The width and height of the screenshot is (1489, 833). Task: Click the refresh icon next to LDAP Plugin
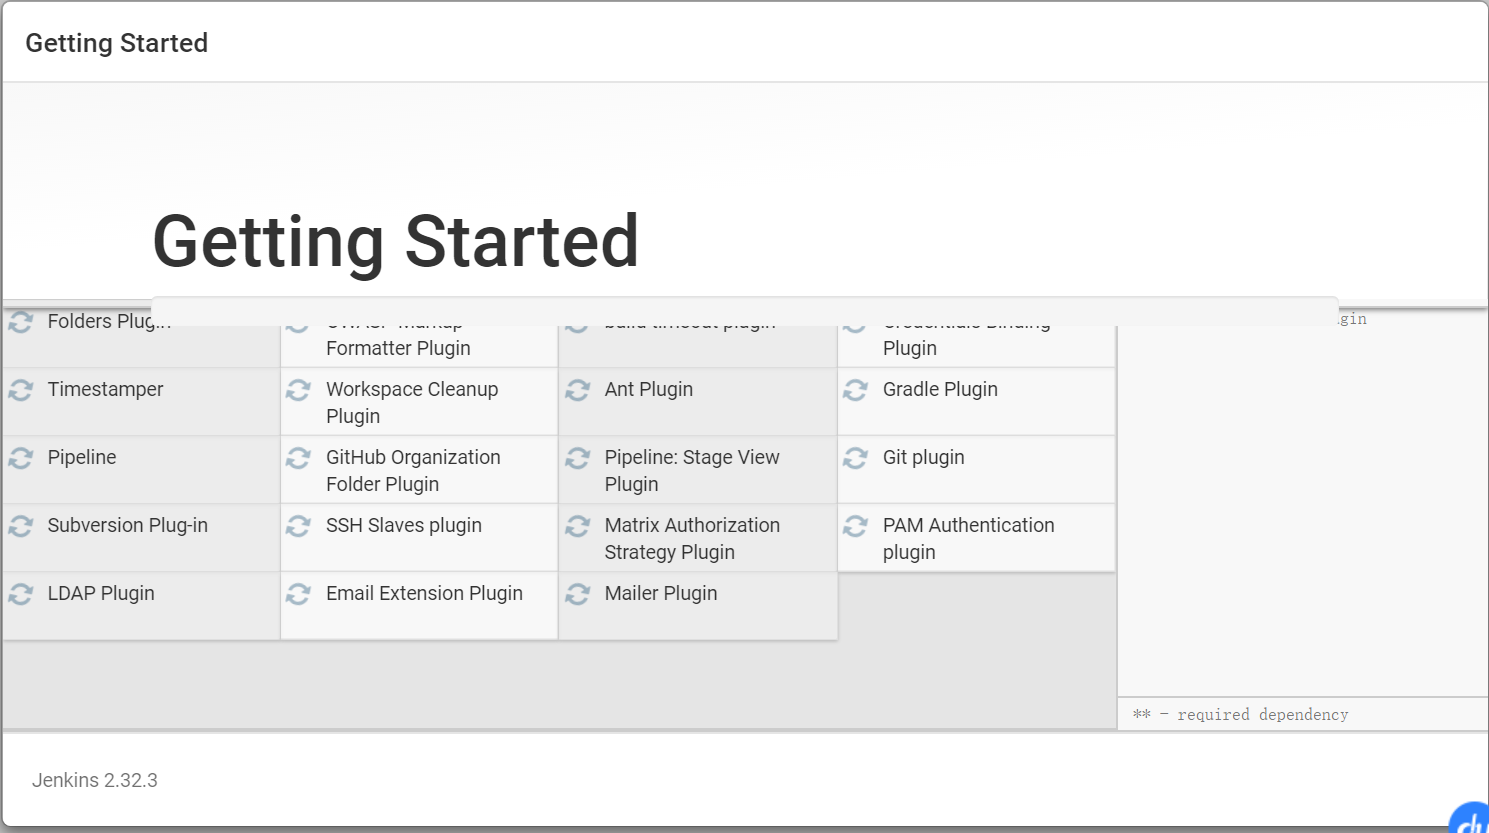[21, 594]
